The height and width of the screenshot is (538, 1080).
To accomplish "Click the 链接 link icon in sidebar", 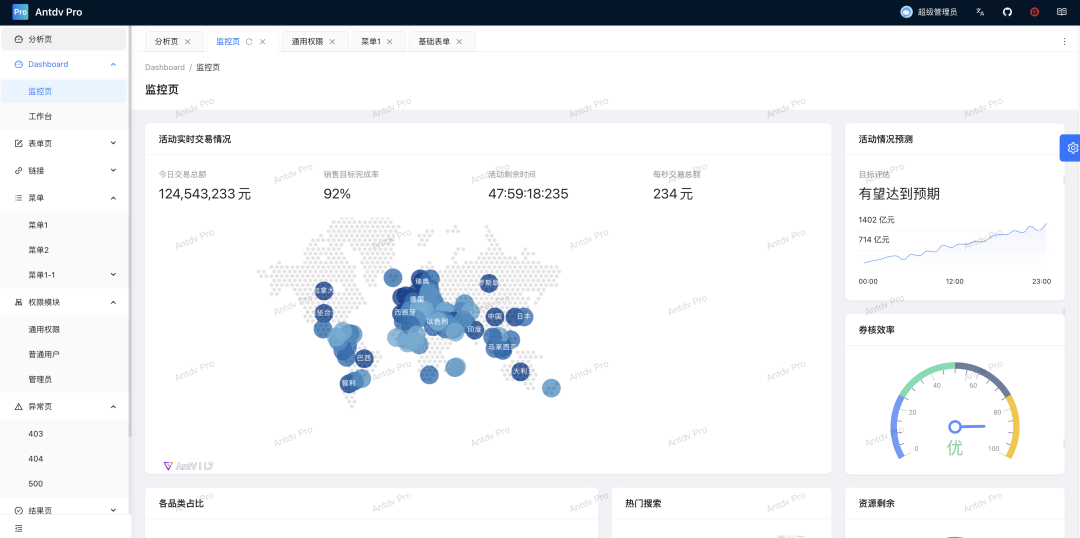I will click(19, 170).
